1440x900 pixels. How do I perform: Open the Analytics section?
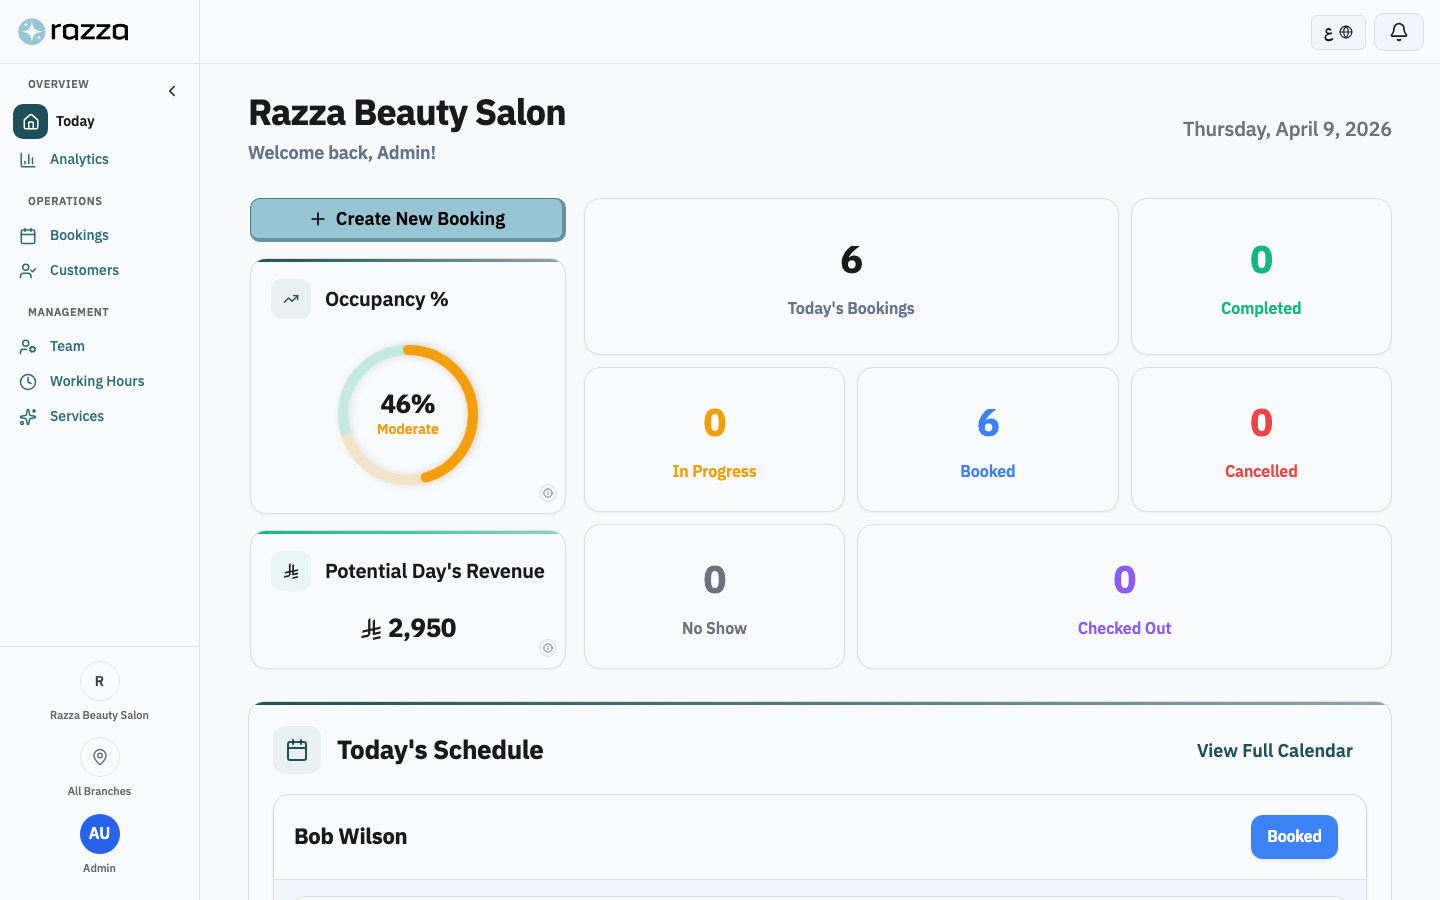point(79,159)
